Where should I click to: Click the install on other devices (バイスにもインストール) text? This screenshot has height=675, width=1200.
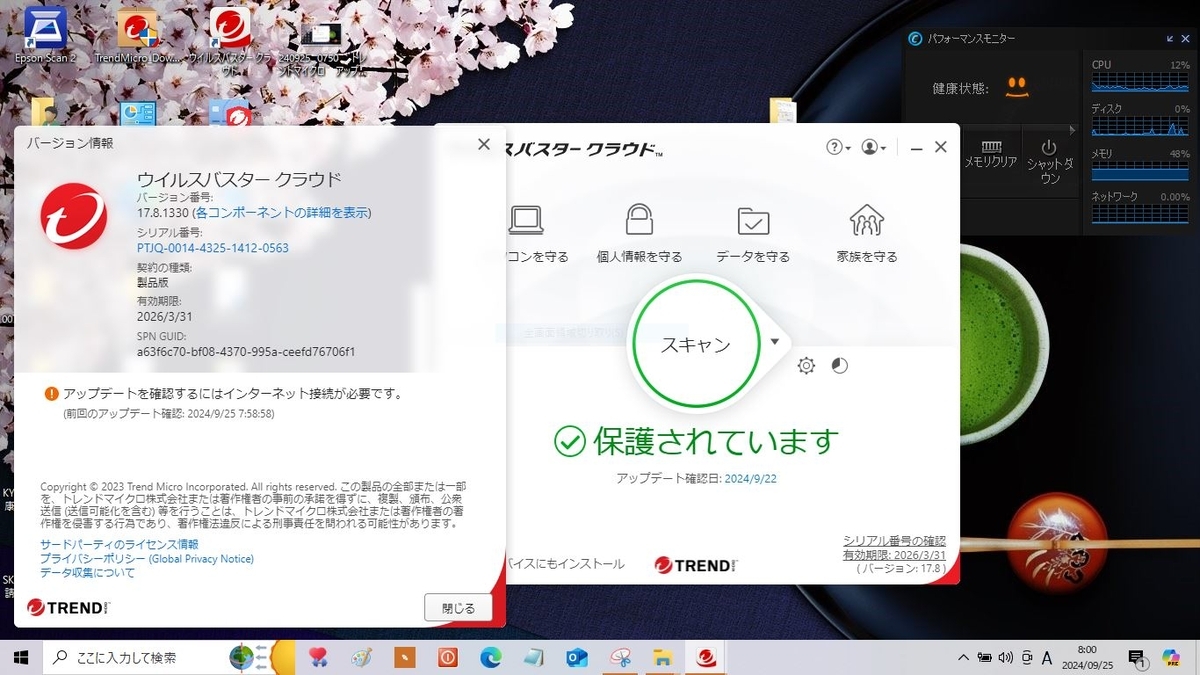[x=566, y=564]
